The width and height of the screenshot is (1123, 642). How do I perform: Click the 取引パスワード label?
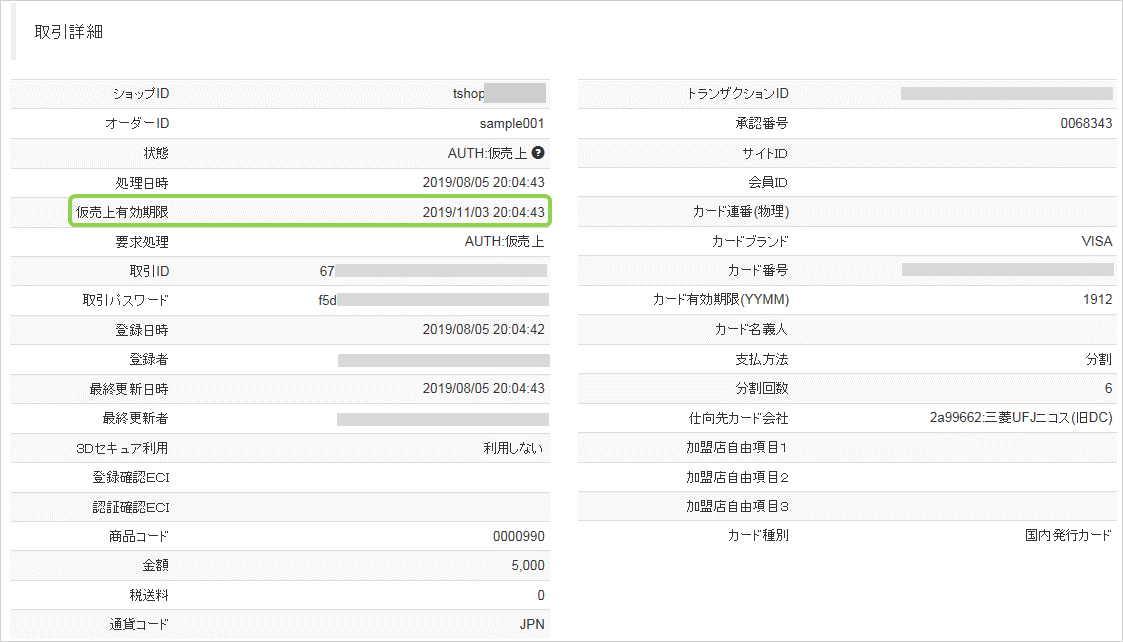126,300
